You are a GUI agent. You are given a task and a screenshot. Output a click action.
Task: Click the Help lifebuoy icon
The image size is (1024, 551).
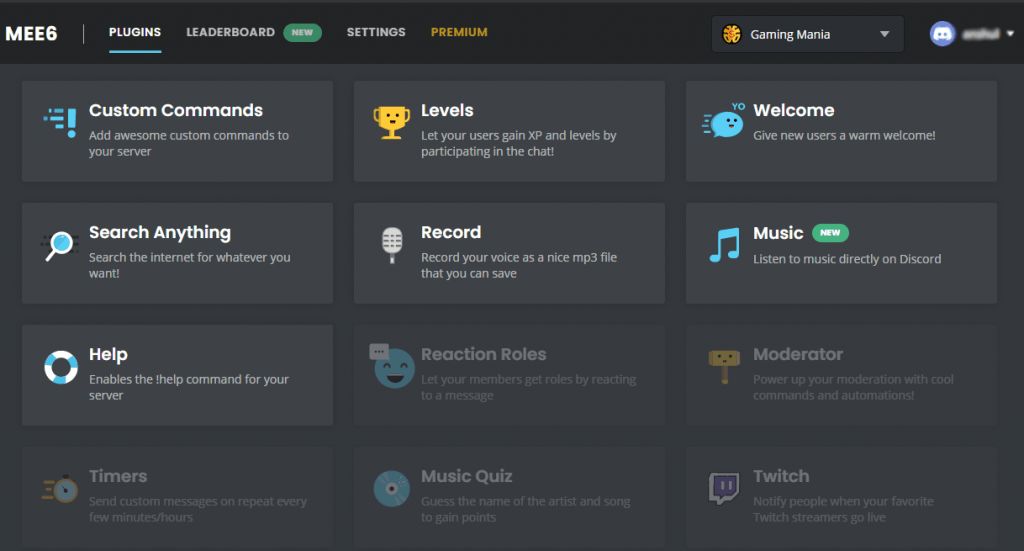[61, 367]
